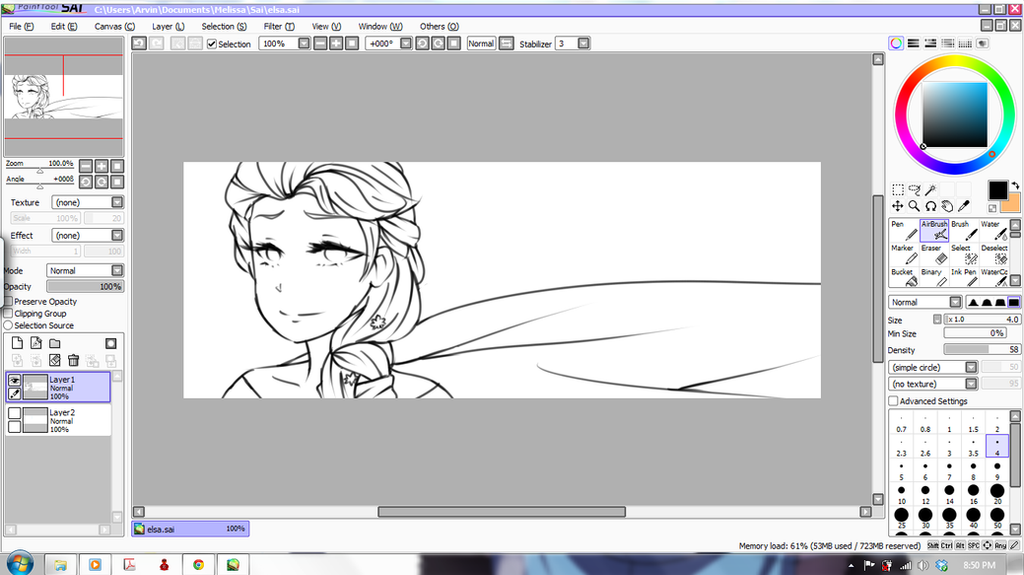Select the Bucket fill tool
The height and width of the screenshot is (575, 1024).
[x=904, y=278]
